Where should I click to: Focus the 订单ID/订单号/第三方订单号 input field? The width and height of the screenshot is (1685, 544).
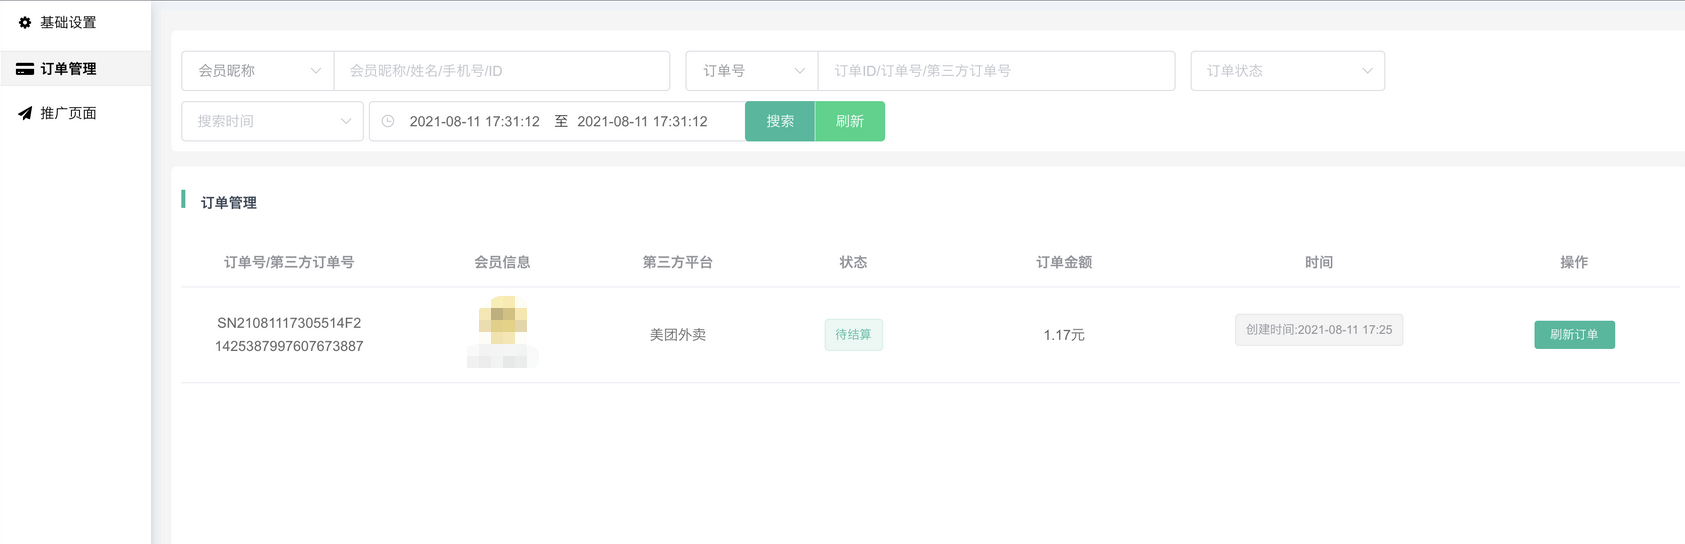click(996, 71)
